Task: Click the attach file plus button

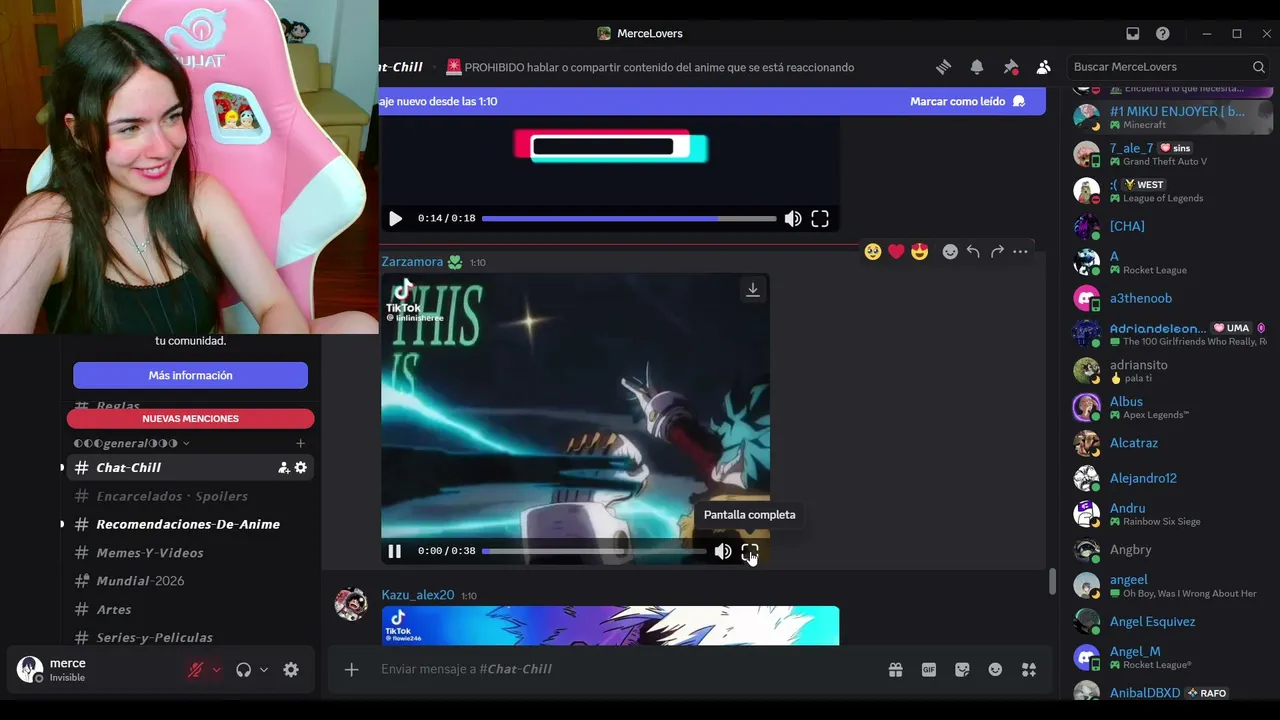Action: pyautogui.click(x=351, y=669)
